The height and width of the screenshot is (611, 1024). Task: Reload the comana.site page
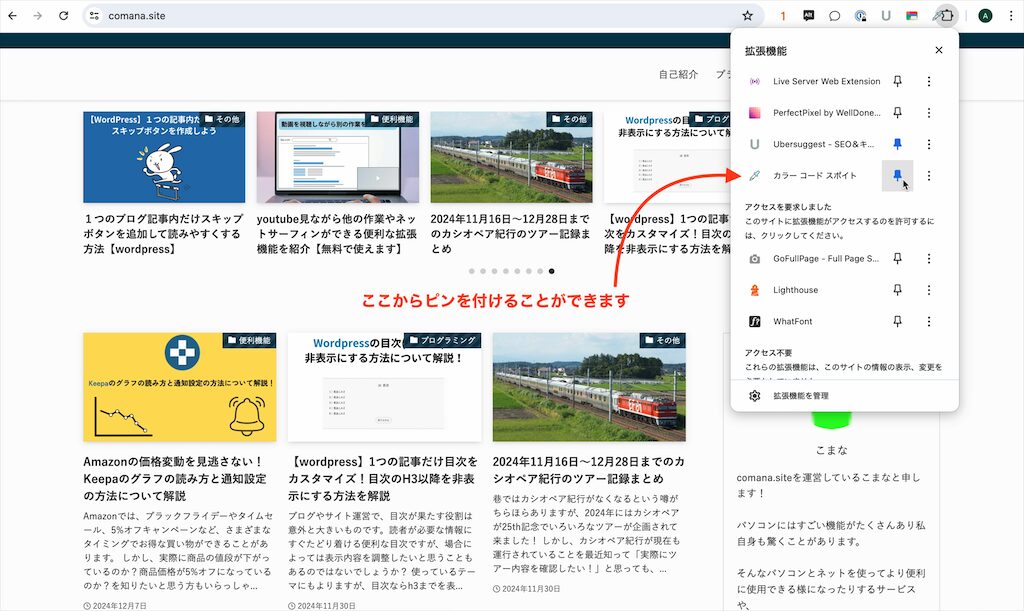63,16
